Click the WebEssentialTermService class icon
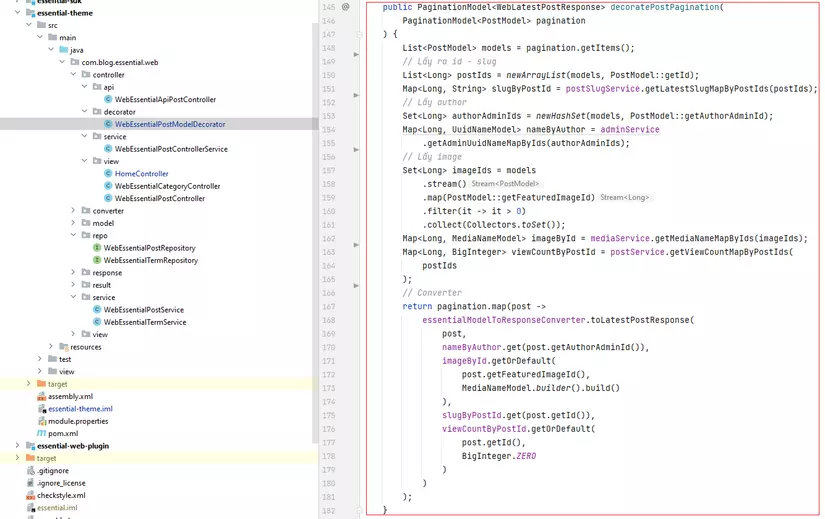Image resolution: width=825 pixels, height=519 pixels. [97, 323]
